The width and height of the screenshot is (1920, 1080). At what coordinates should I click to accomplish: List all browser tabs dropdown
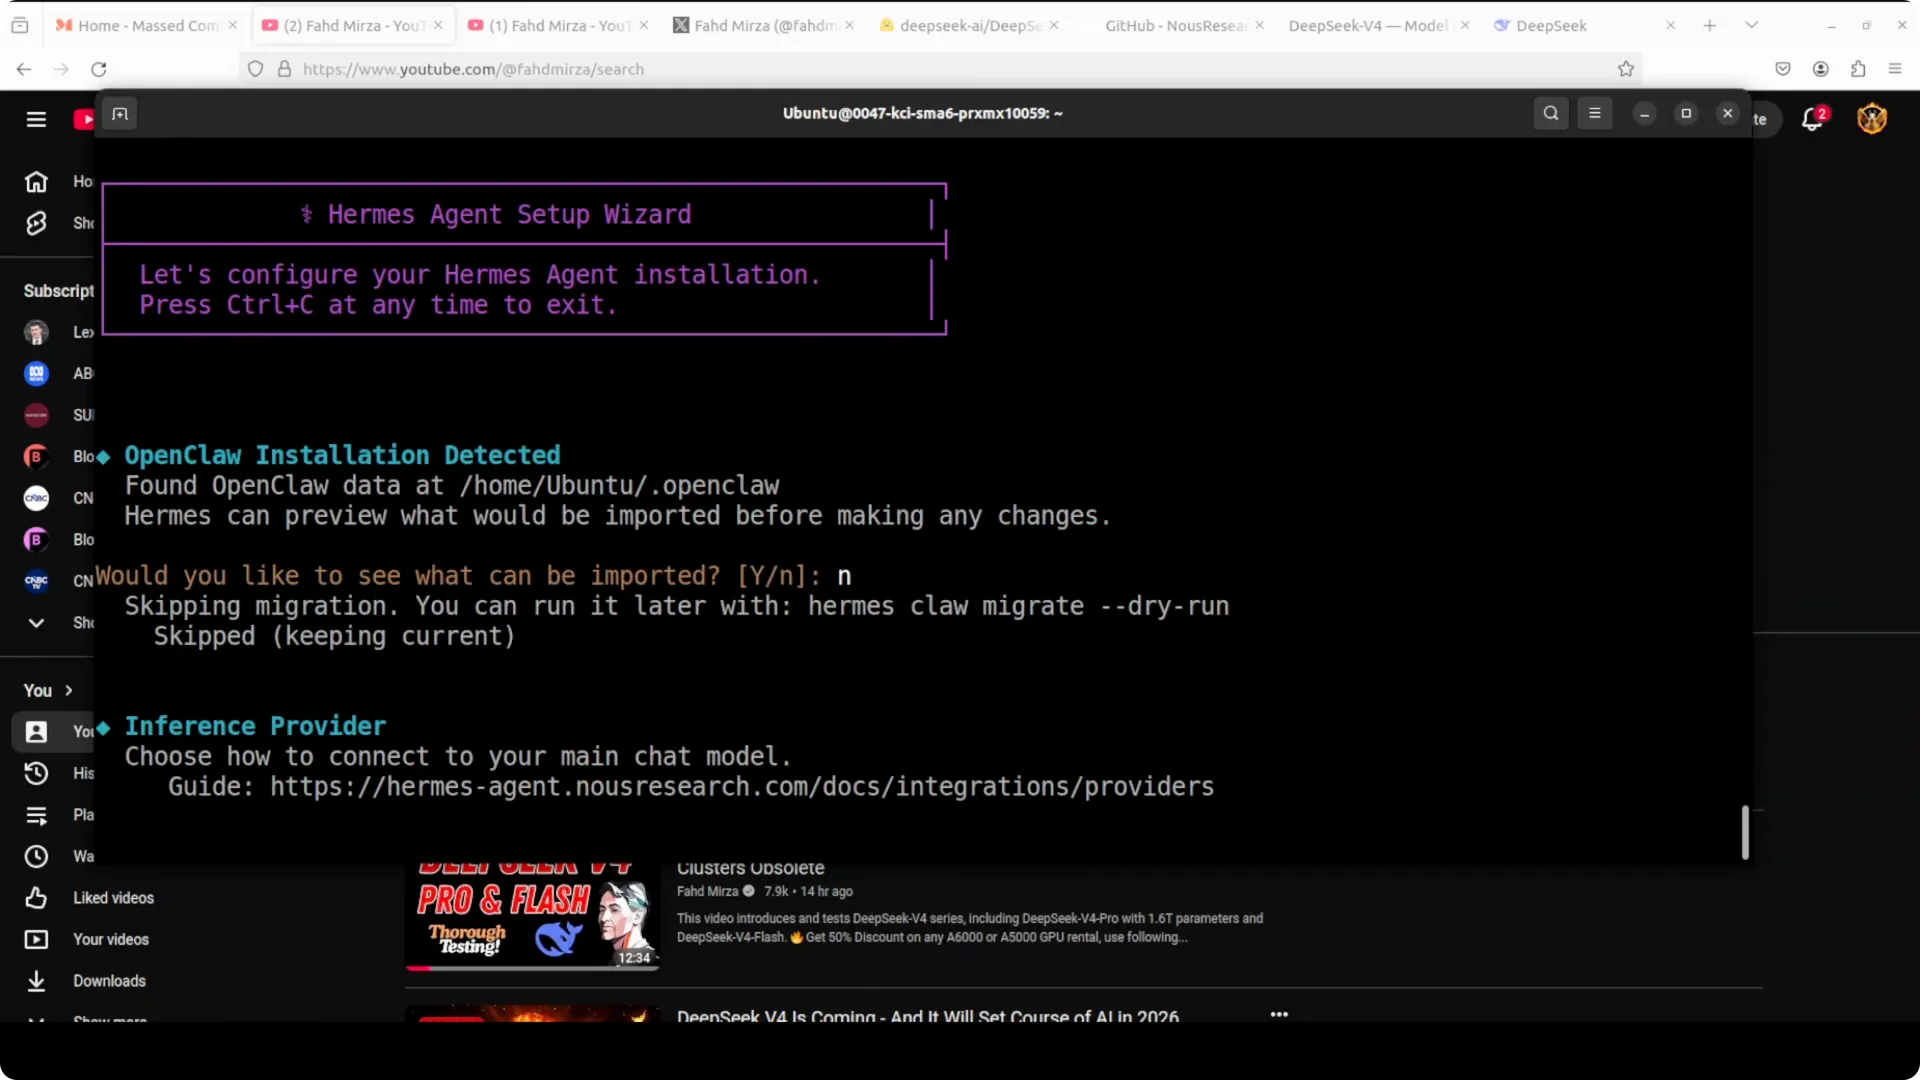1752,25
